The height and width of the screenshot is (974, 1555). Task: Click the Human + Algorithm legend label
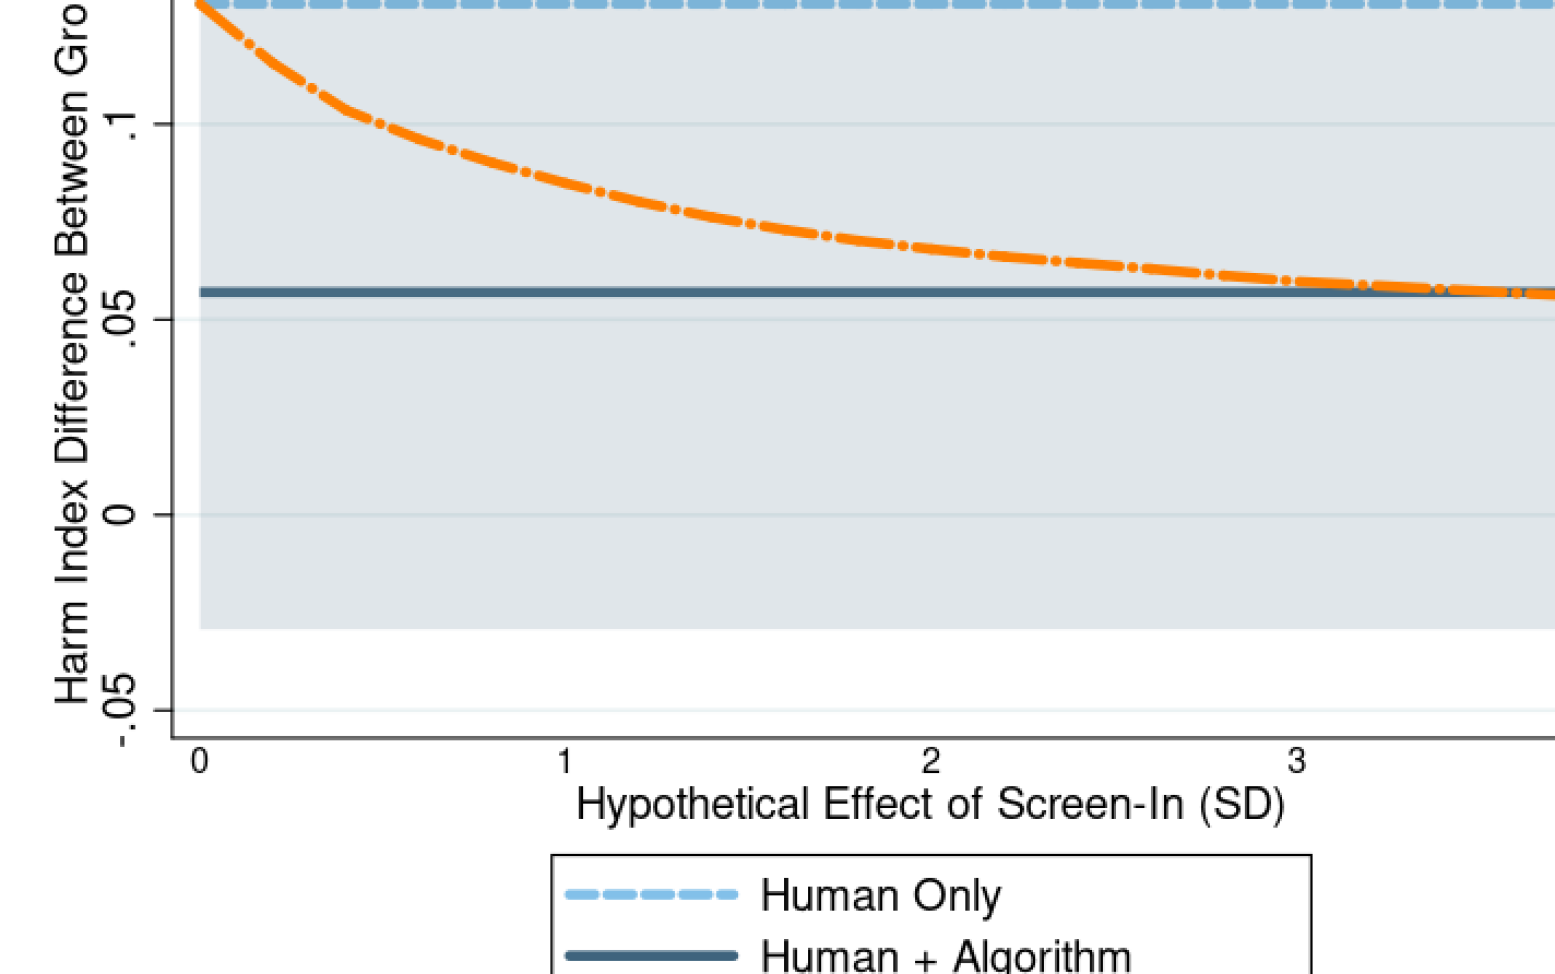(945, 955)
